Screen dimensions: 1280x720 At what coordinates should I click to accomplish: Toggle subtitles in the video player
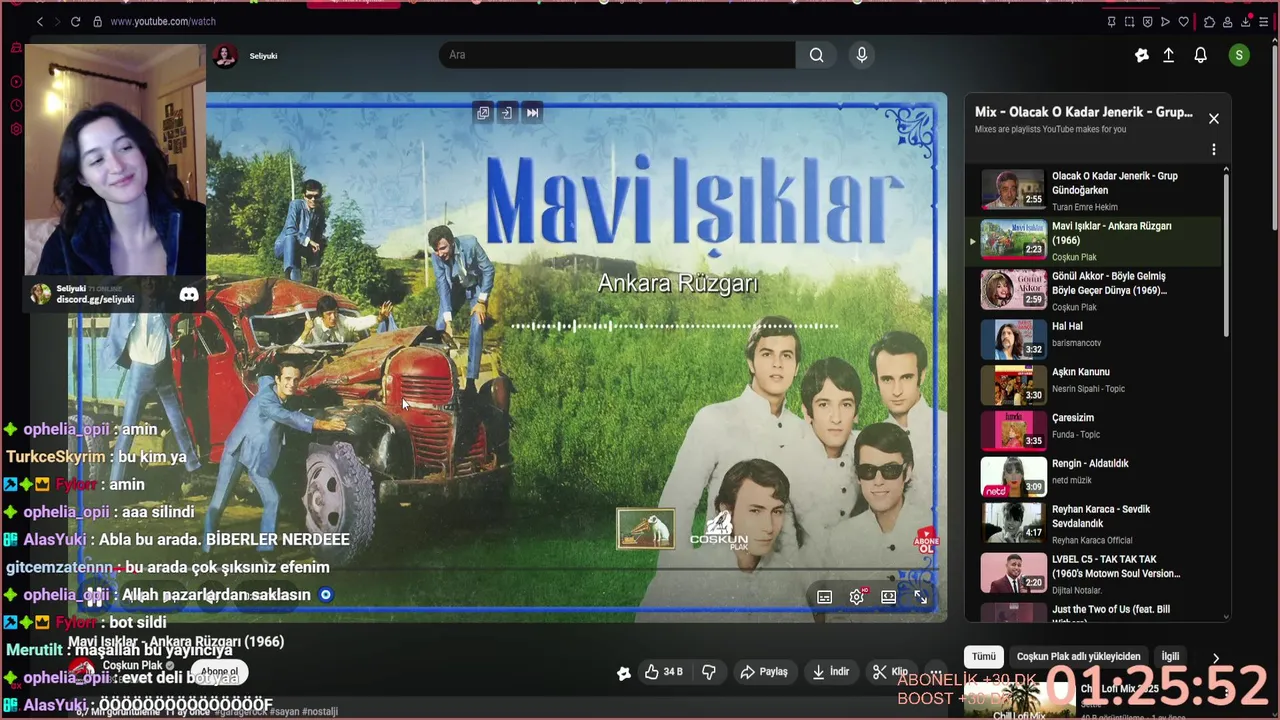coord(825,597)
